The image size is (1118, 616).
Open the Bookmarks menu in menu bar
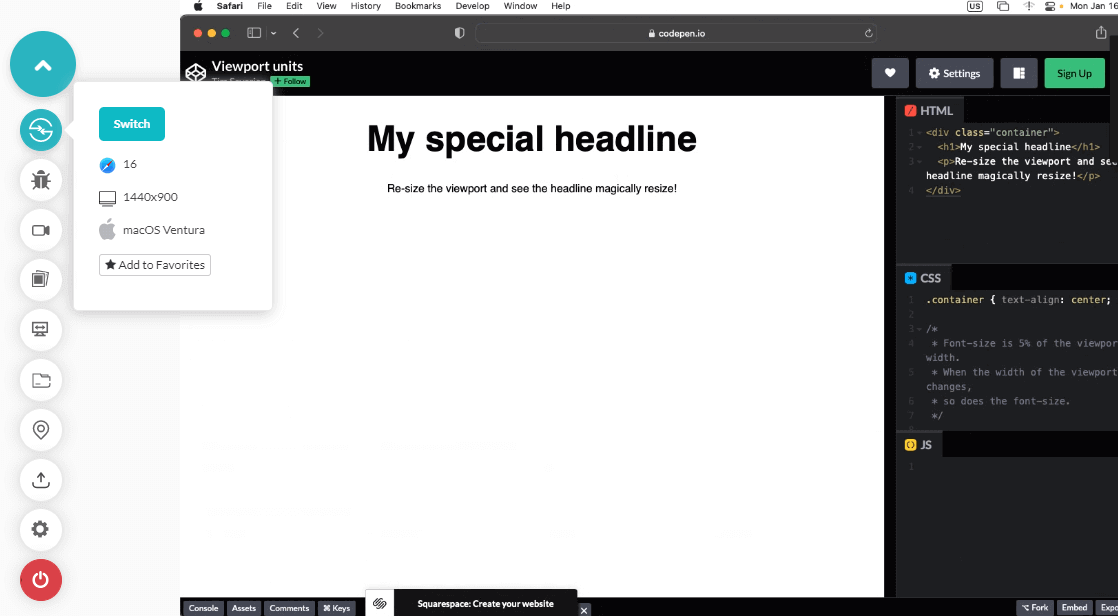pyautogui.click(x=417, y=6)
